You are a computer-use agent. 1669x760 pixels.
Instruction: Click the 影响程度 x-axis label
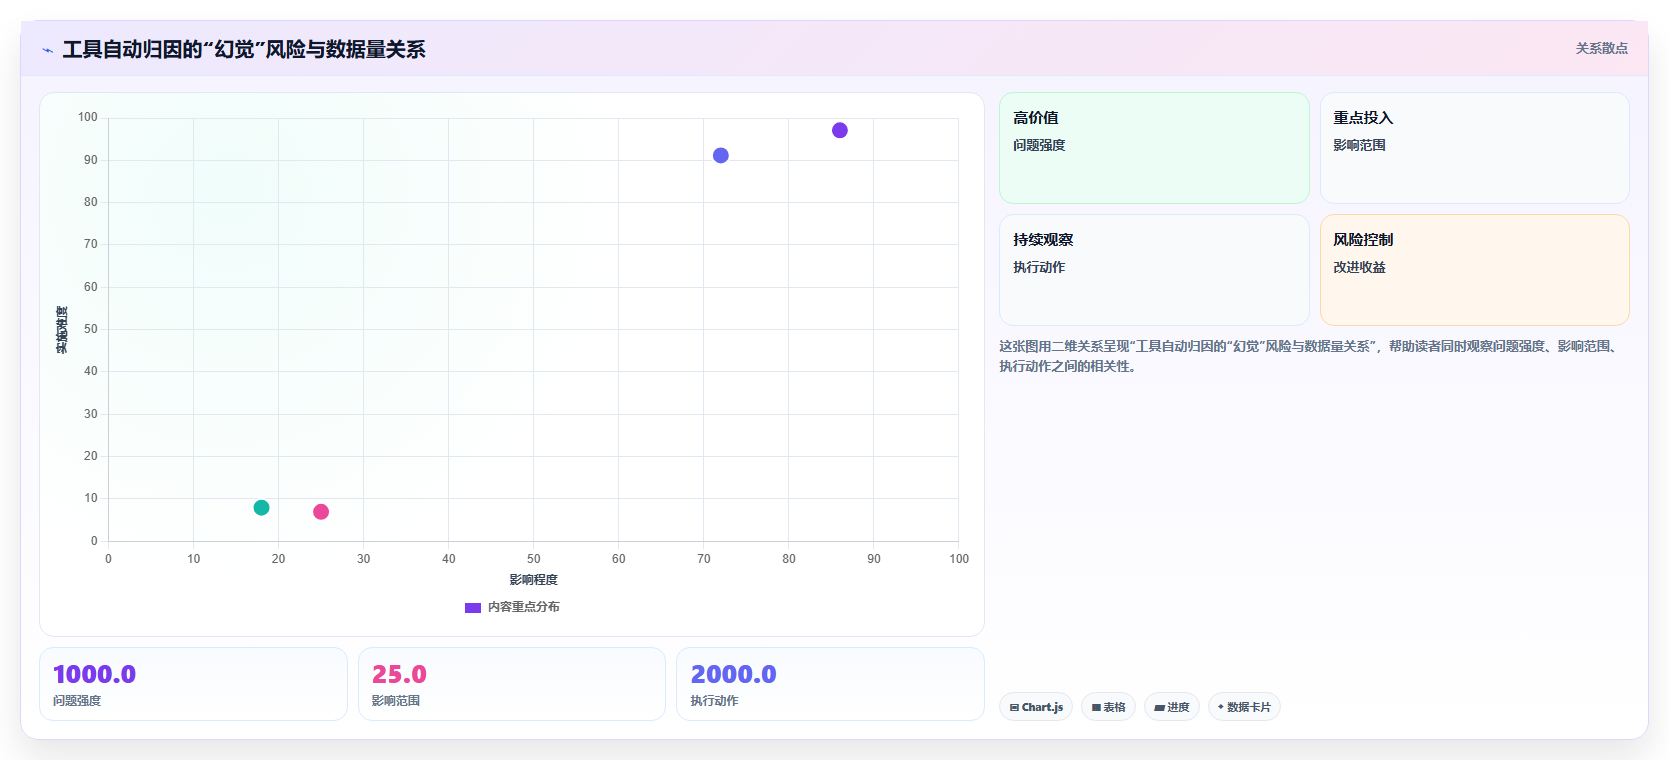point(533,580)
